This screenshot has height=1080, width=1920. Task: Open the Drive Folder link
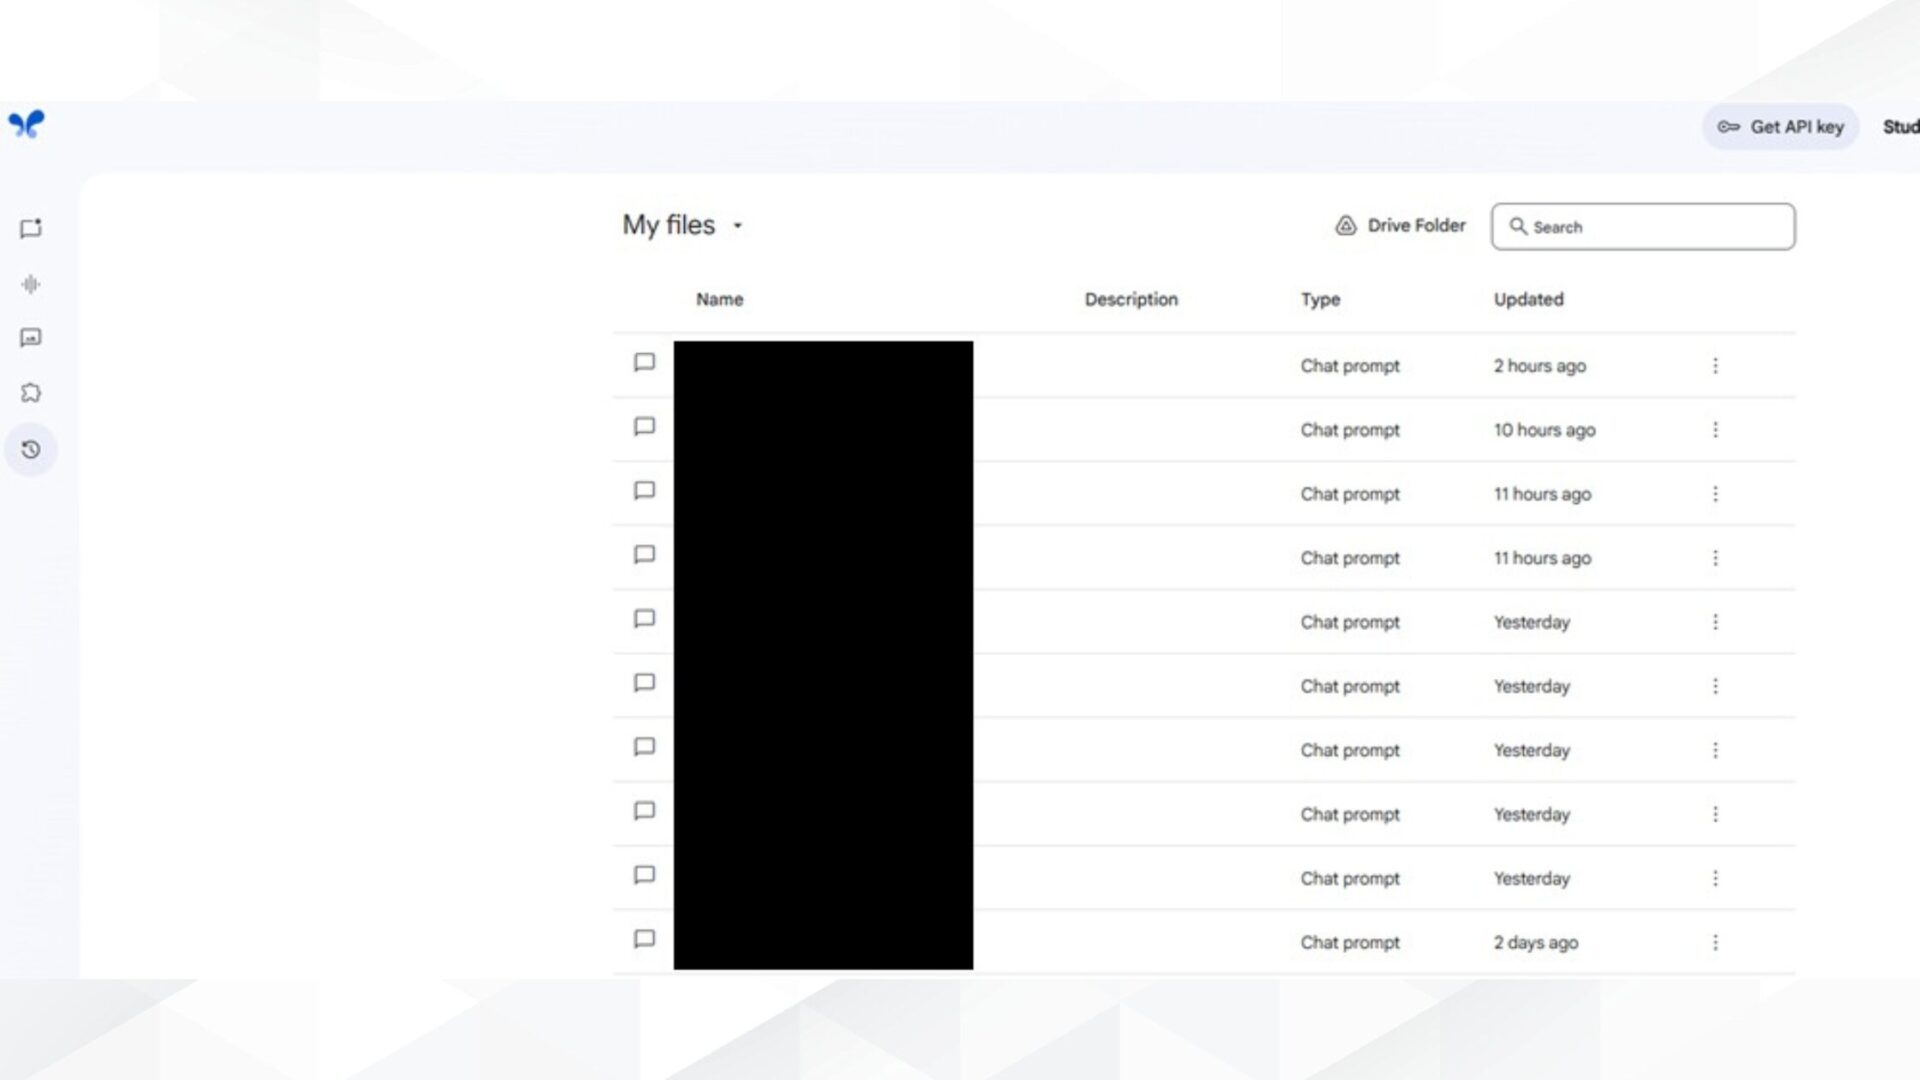click(x=1400, y=226)
